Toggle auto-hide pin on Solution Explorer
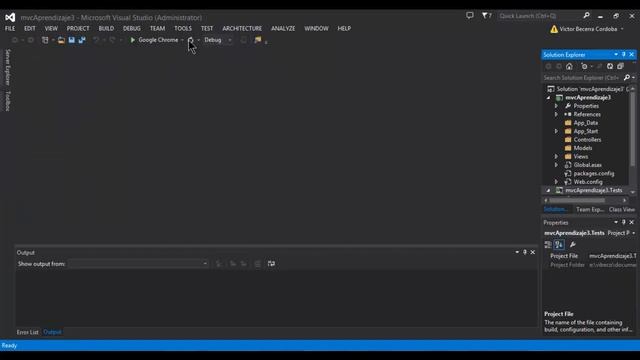640x360 pixels. [x=624, y=54]
